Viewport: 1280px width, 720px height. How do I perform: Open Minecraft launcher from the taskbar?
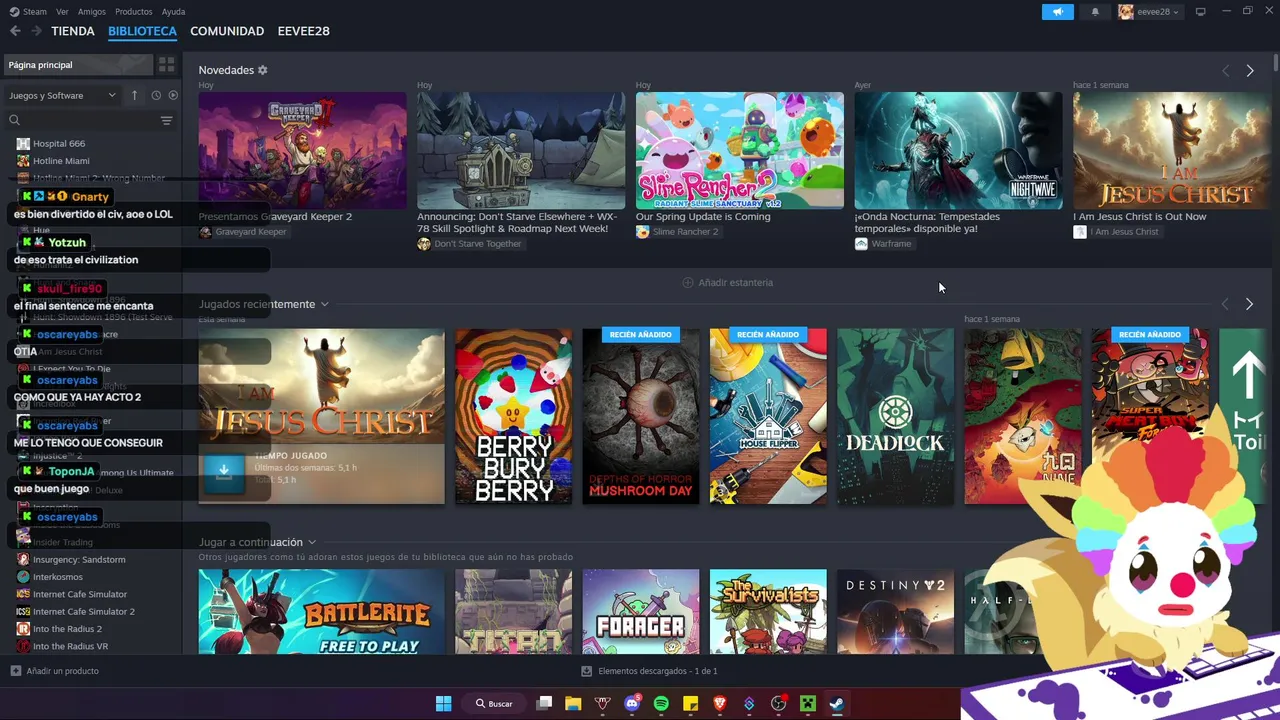pyautogui.click(x=807, y=704)
